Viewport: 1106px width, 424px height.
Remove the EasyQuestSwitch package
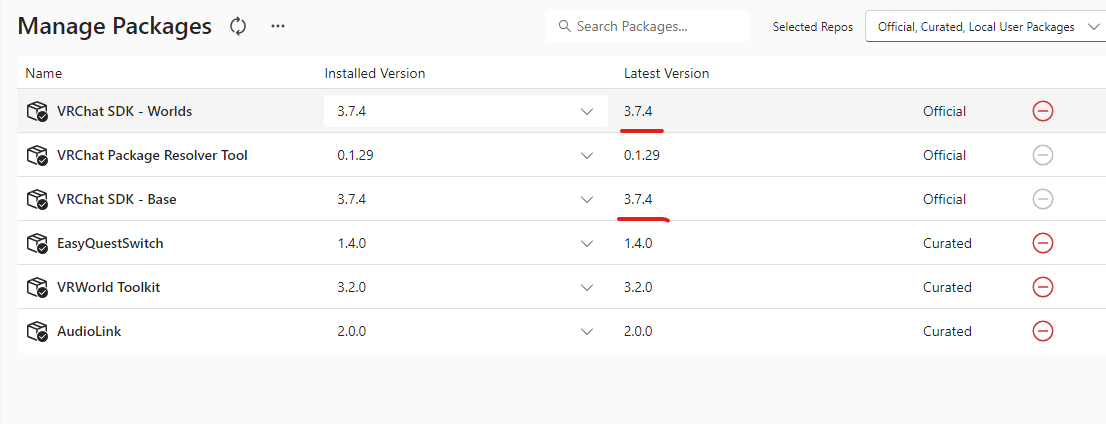click(1043, 243)
